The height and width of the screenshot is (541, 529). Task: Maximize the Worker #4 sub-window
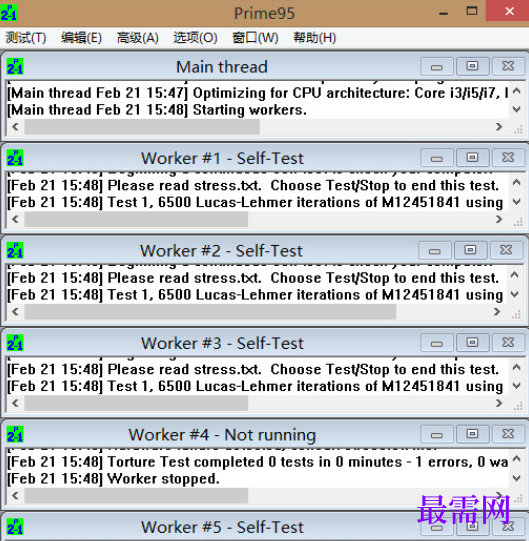pos(472,434)
